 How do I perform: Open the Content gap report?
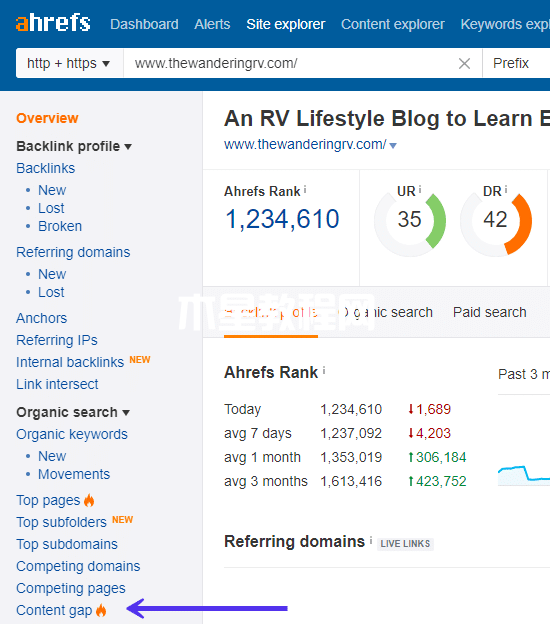(54, 610)
